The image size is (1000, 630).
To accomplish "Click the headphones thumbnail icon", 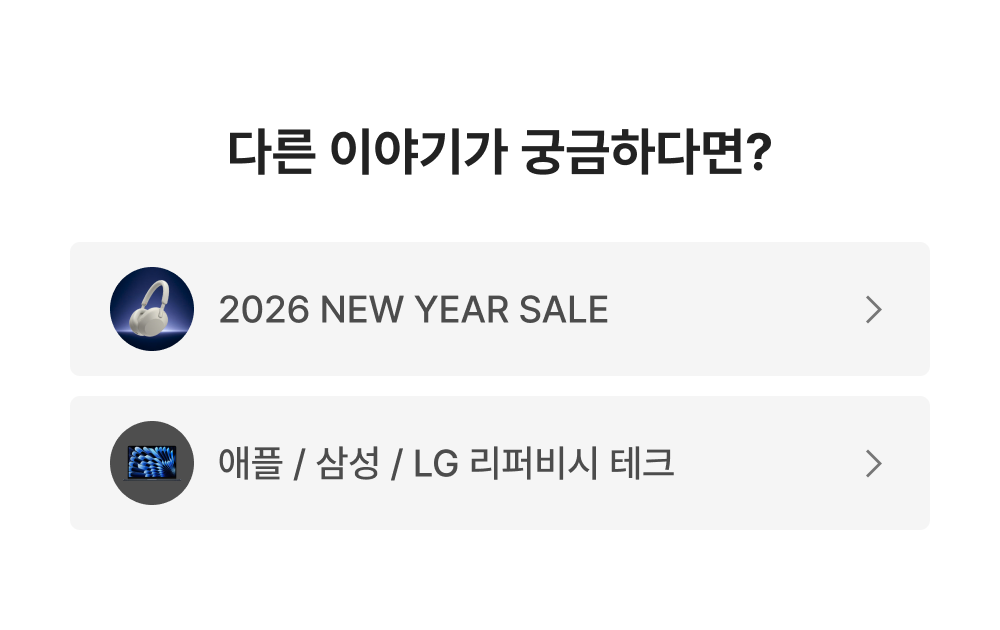I will (152, 309).
